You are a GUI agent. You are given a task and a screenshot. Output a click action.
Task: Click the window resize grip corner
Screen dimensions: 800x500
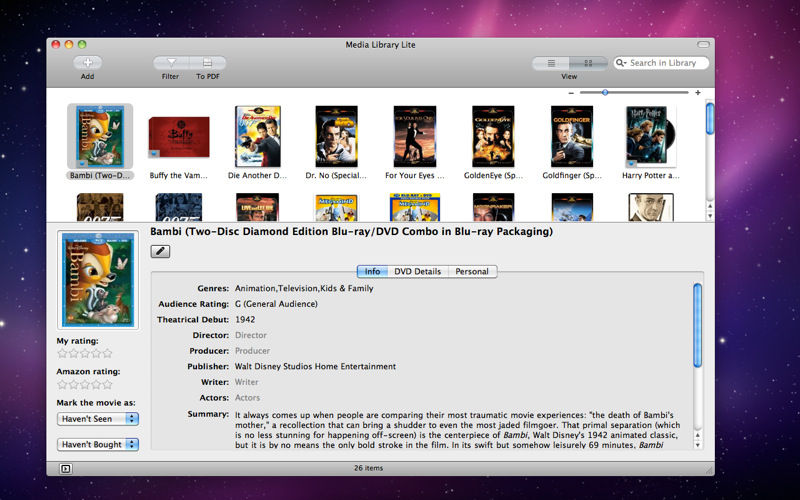pos(709,469)
